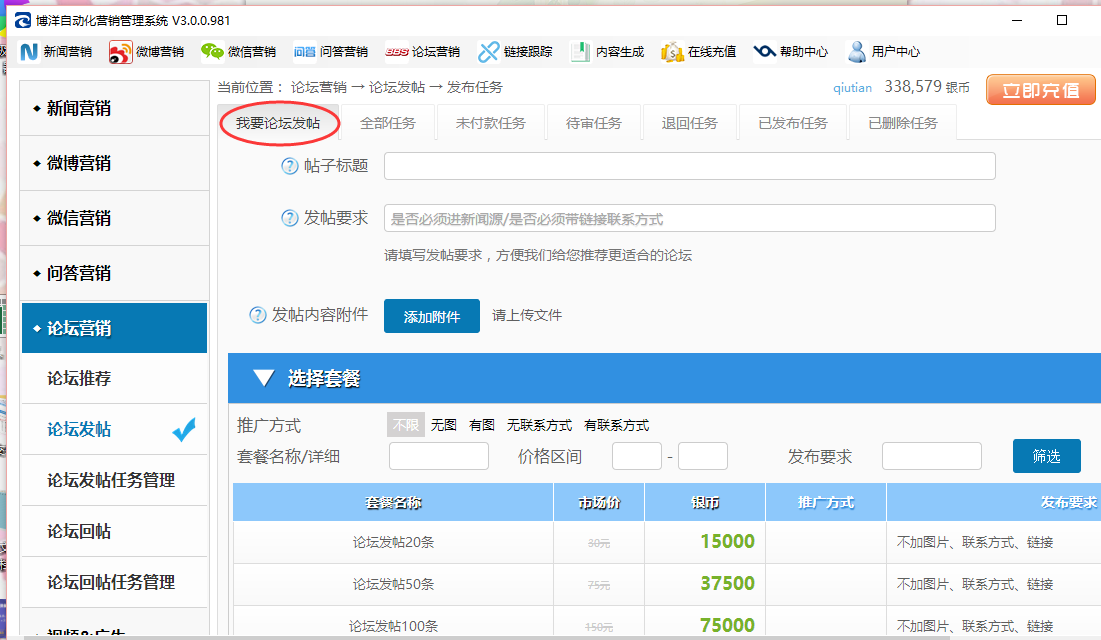Viewport: 1101px width, 640px height.
Task: Open 链接跟踪 link tracking icon
Action: coord(489,52)
